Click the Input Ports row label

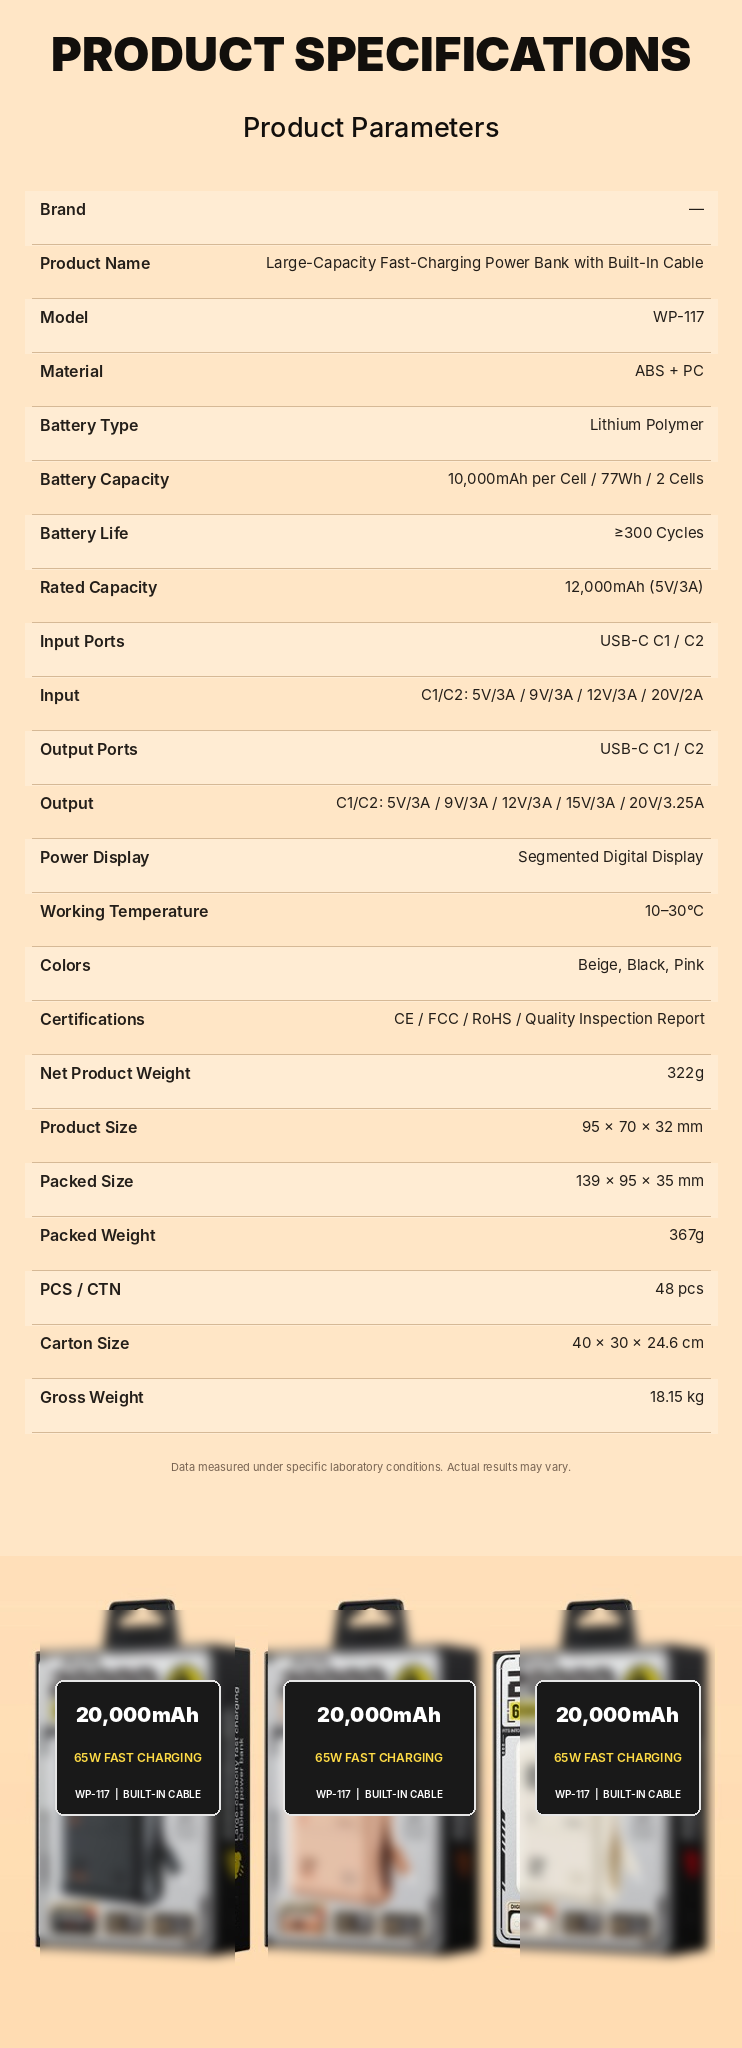point(82,641)
